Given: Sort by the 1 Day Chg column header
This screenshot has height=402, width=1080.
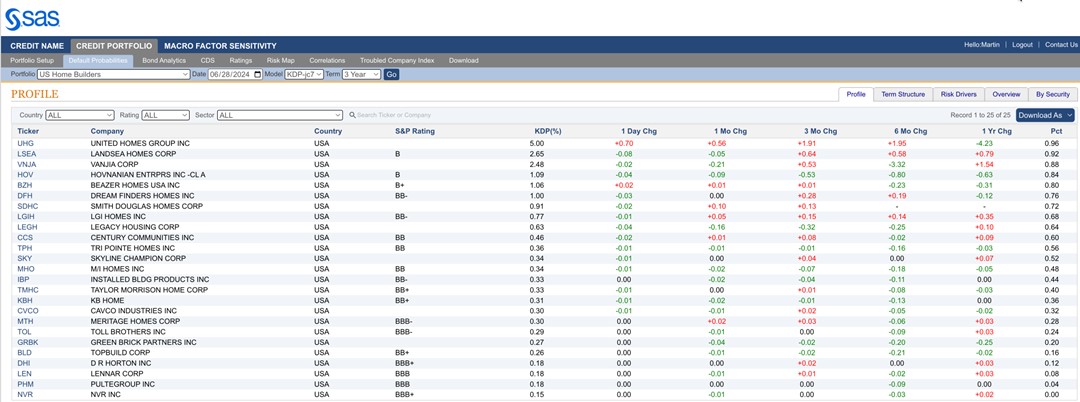Looking at the screenshot, I should pyautogui.click(x=638, y=131).
